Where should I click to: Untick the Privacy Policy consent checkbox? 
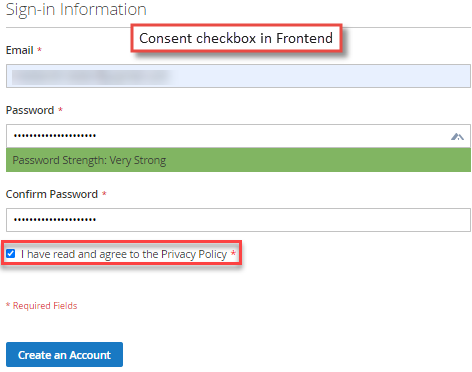pyautogui.click(x=11, y=254)
